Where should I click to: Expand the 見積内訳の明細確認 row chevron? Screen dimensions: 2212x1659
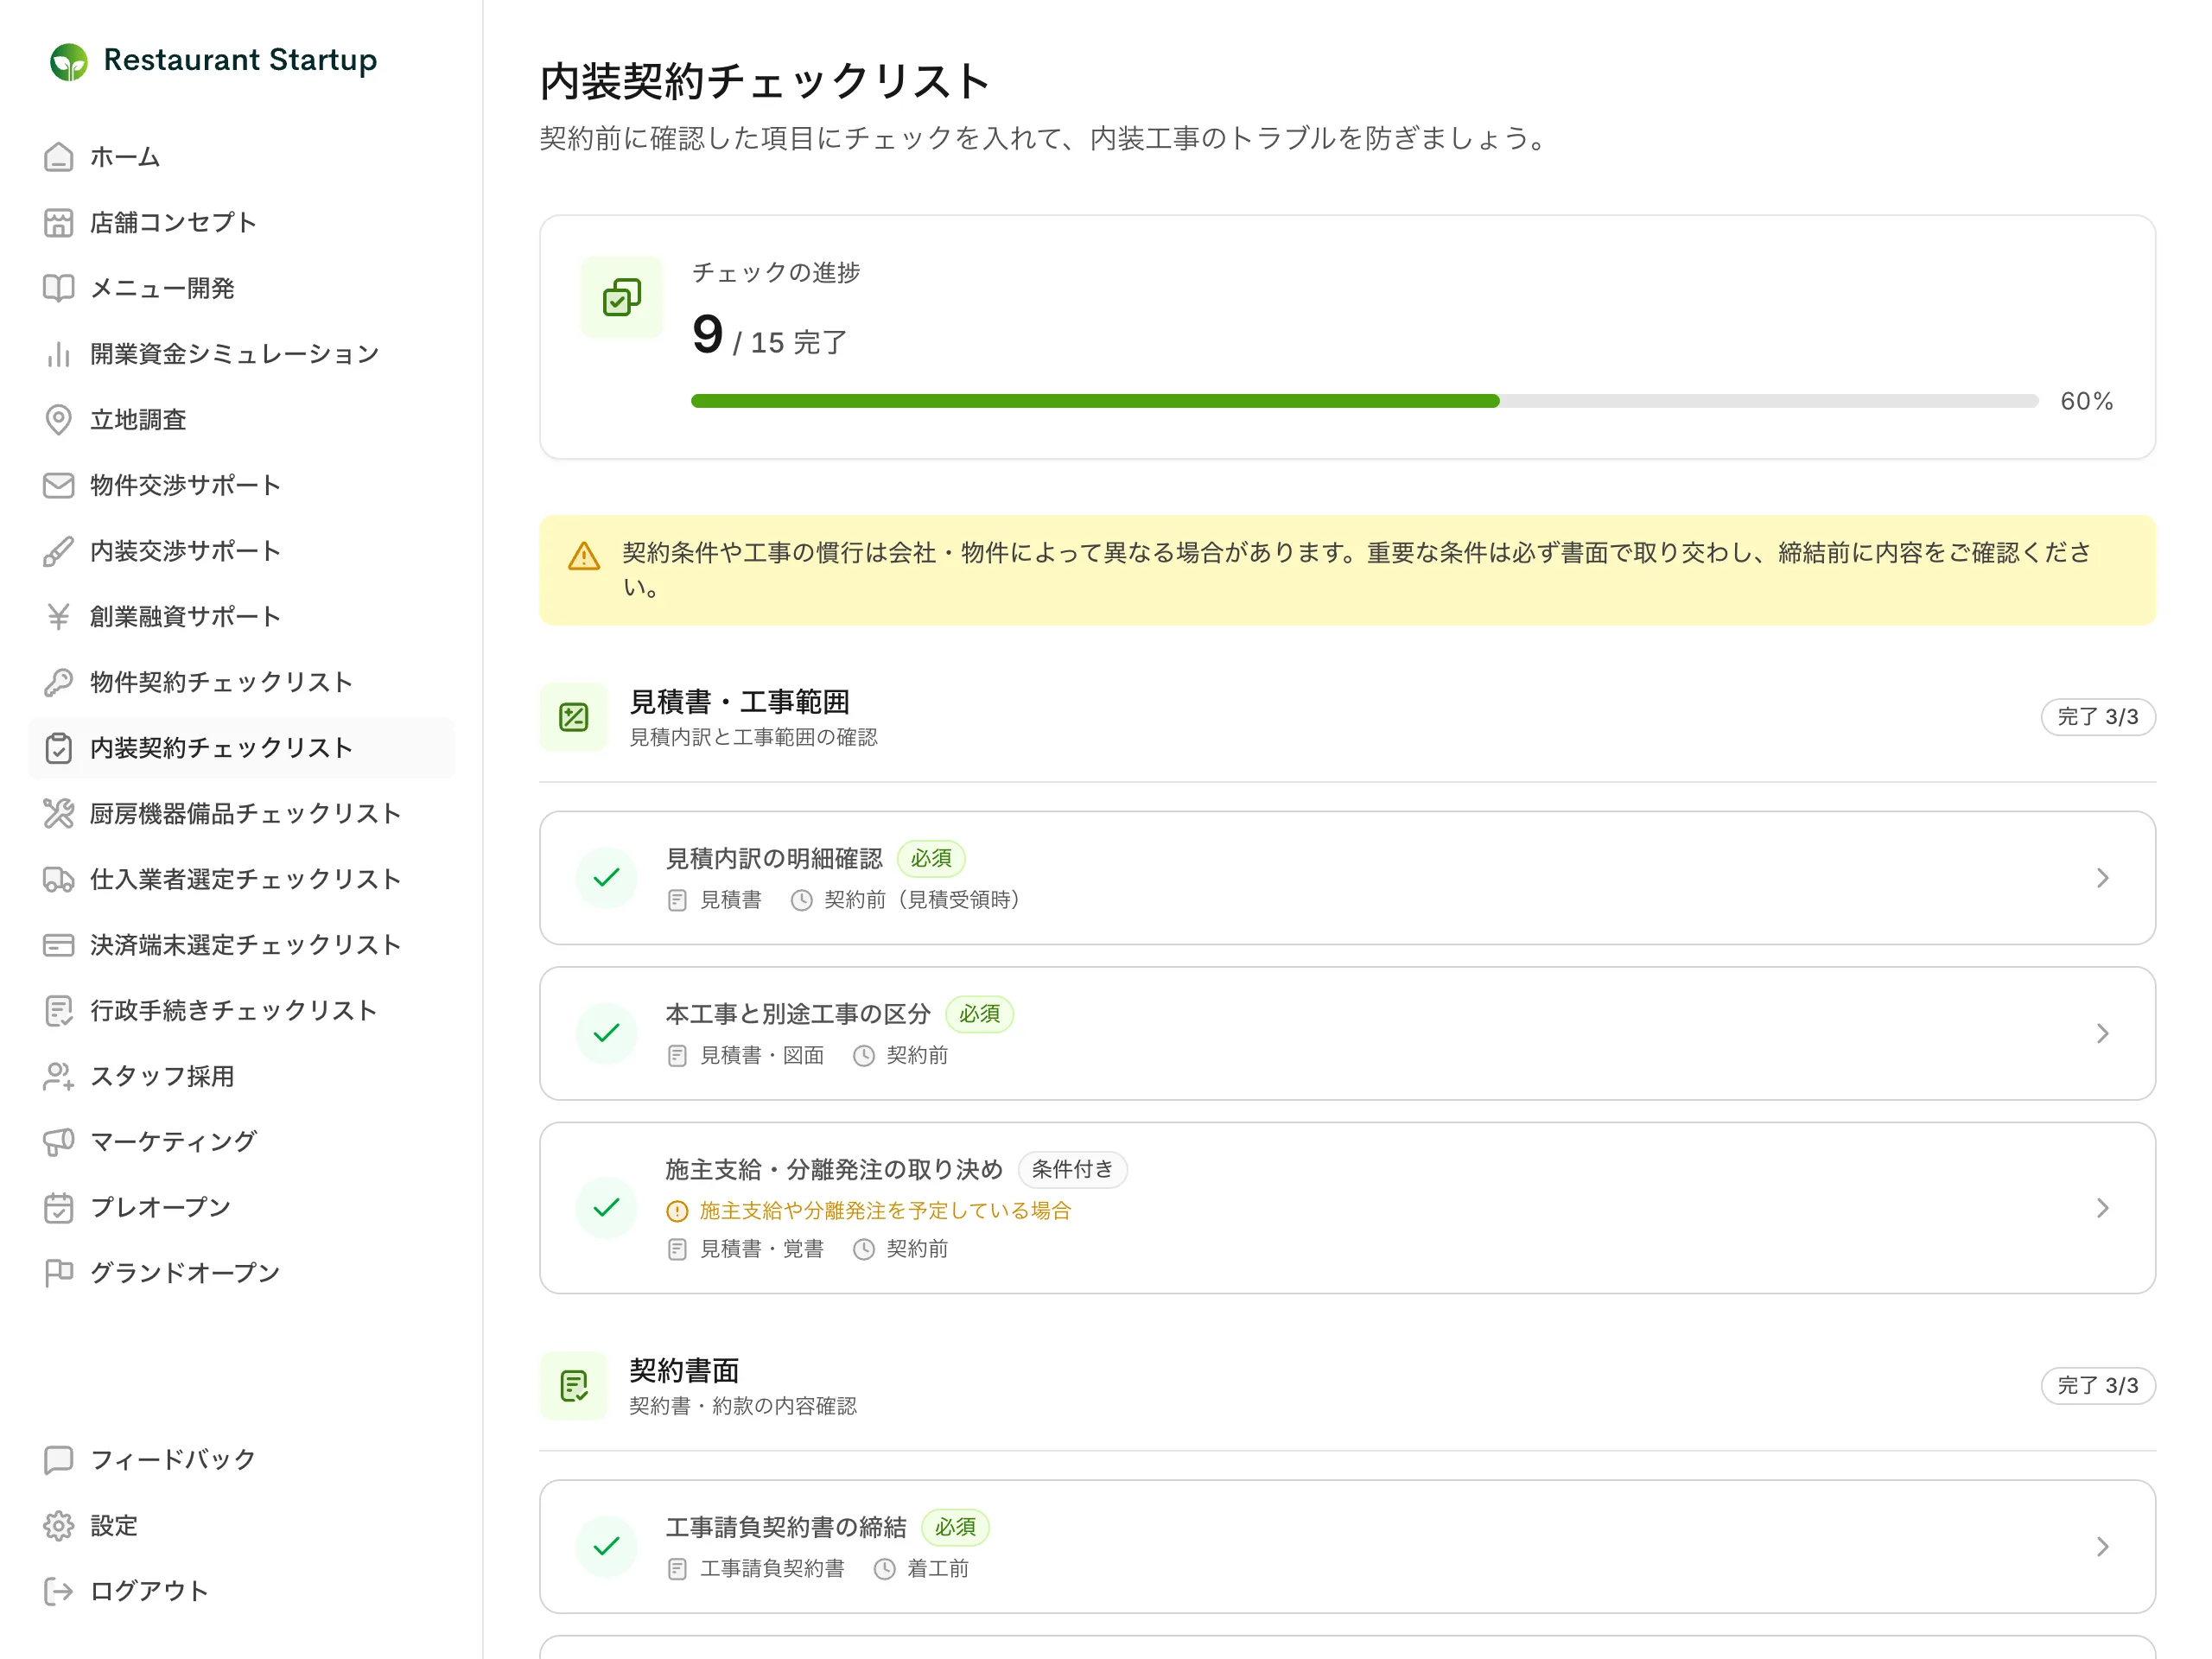[2102, 878]
